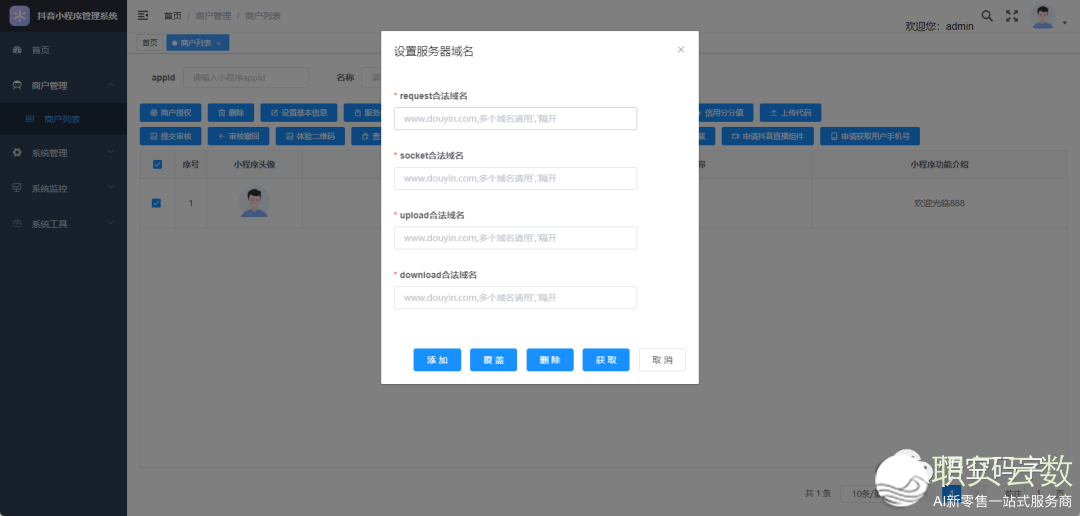
Task: Close the 设置服务器域名 dialog with X
Action: pyautogui.click(x=681, y=50)
